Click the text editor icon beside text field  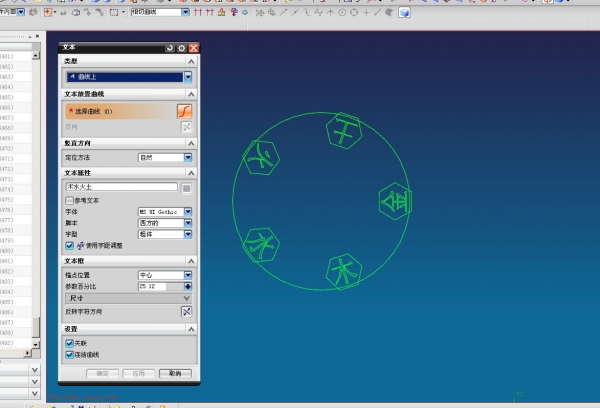pos(186,188)
